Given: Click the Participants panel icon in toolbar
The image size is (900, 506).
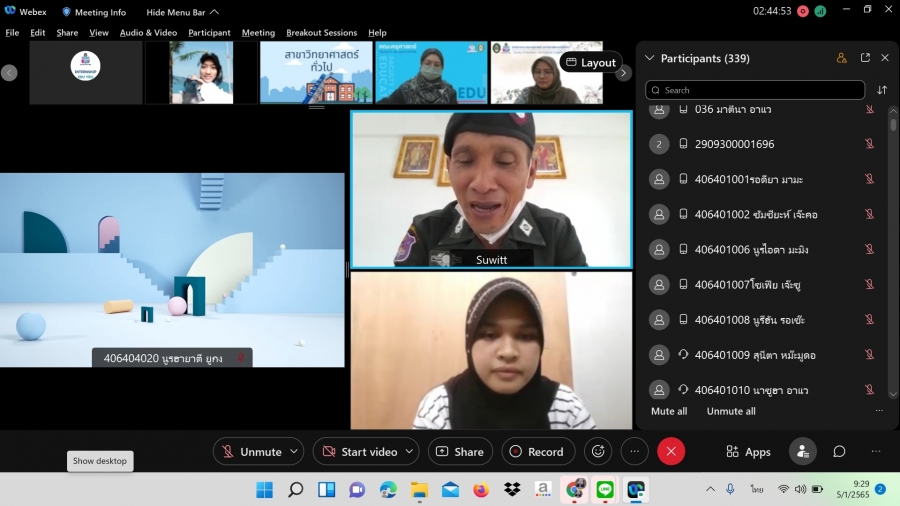Looking at the screenshot, I should pos(802,451).
